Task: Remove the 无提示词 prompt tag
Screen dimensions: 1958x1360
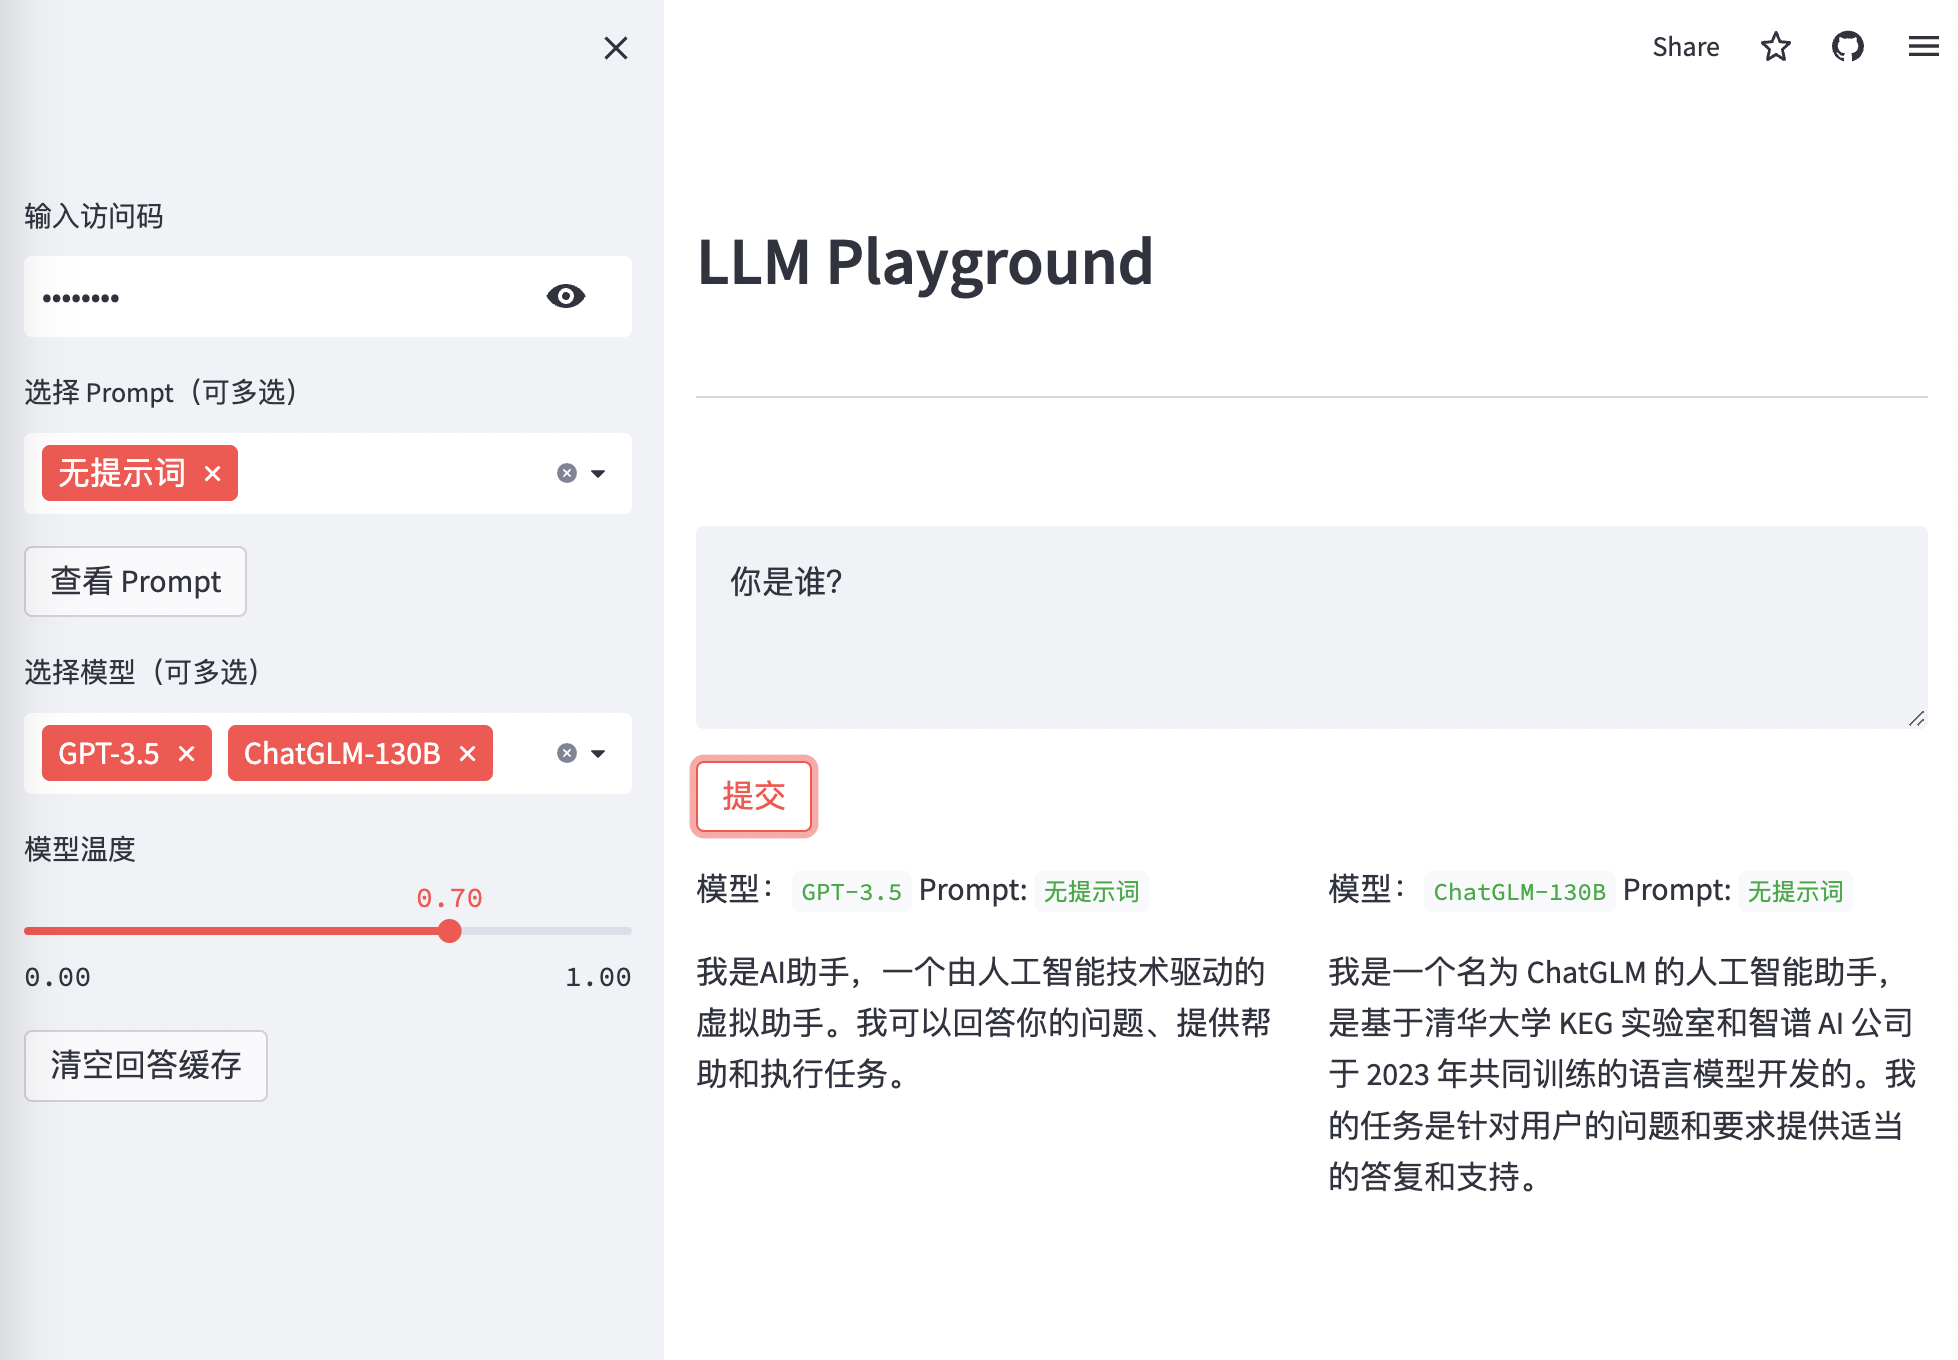Action: [x=212, y=473]
